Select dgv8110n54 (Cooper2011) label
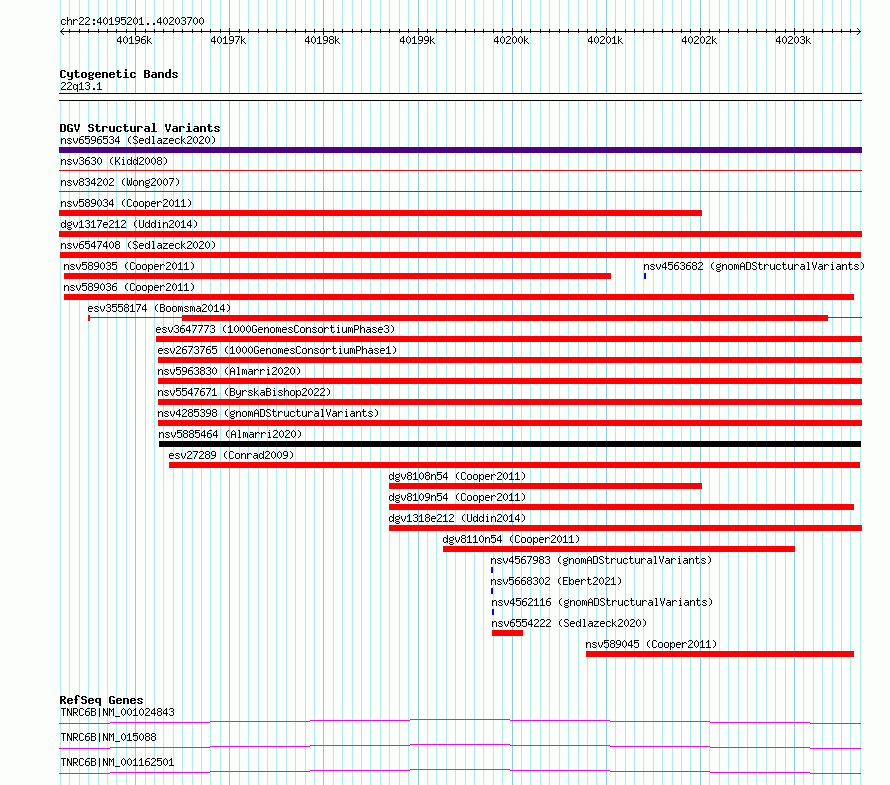The width and height of the screenshot is (890, 785). [x=511, y=539]
